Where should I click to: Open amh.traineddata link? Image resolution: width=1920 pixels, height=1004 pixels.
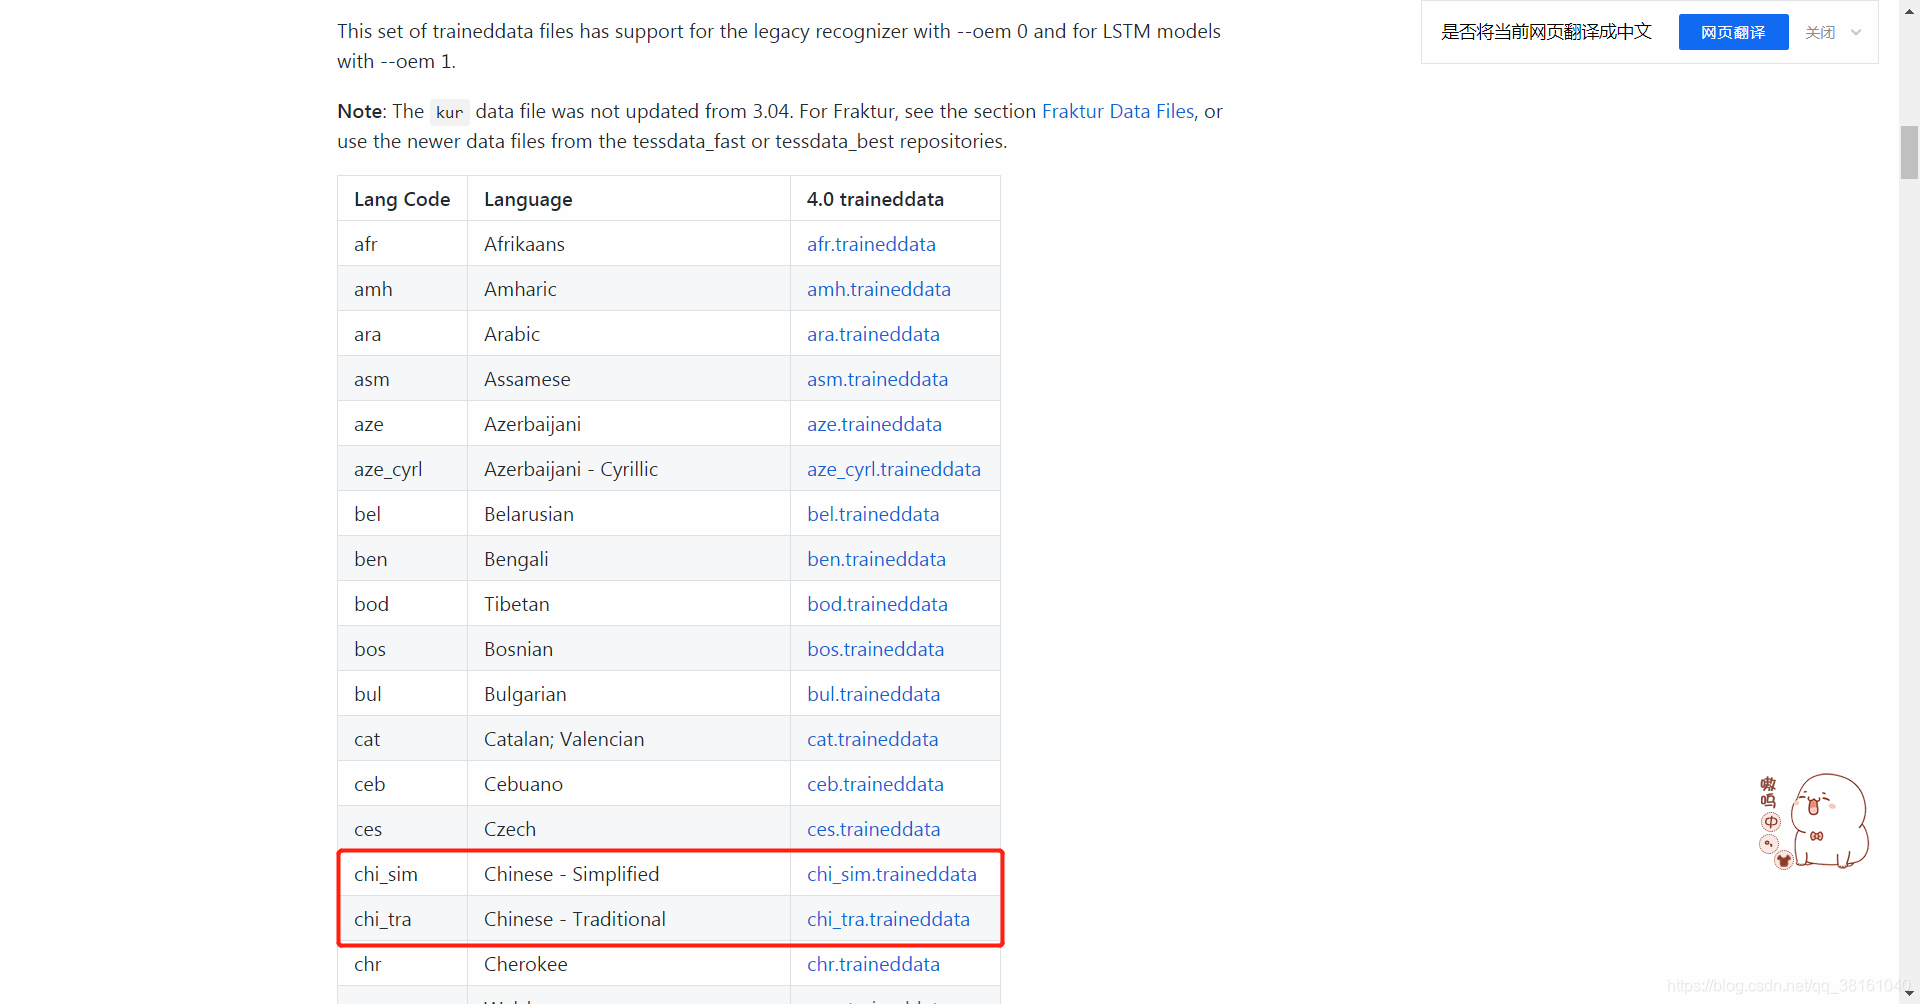point(878,289)
